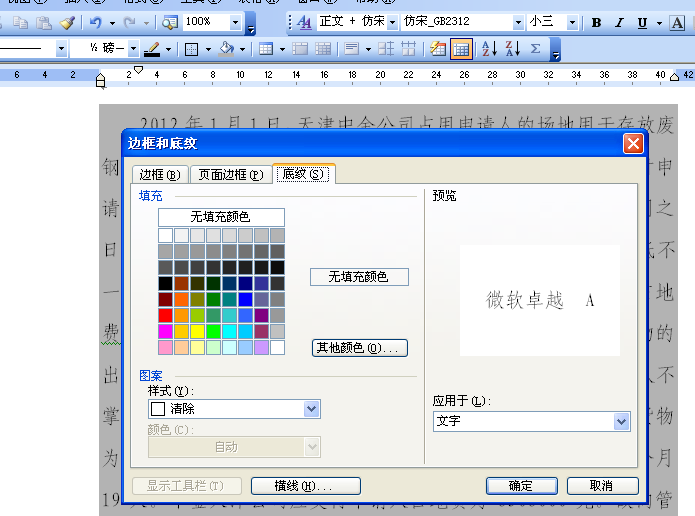
Task: Click Distribute Columns Evenly icon
Action: point(409,49)
